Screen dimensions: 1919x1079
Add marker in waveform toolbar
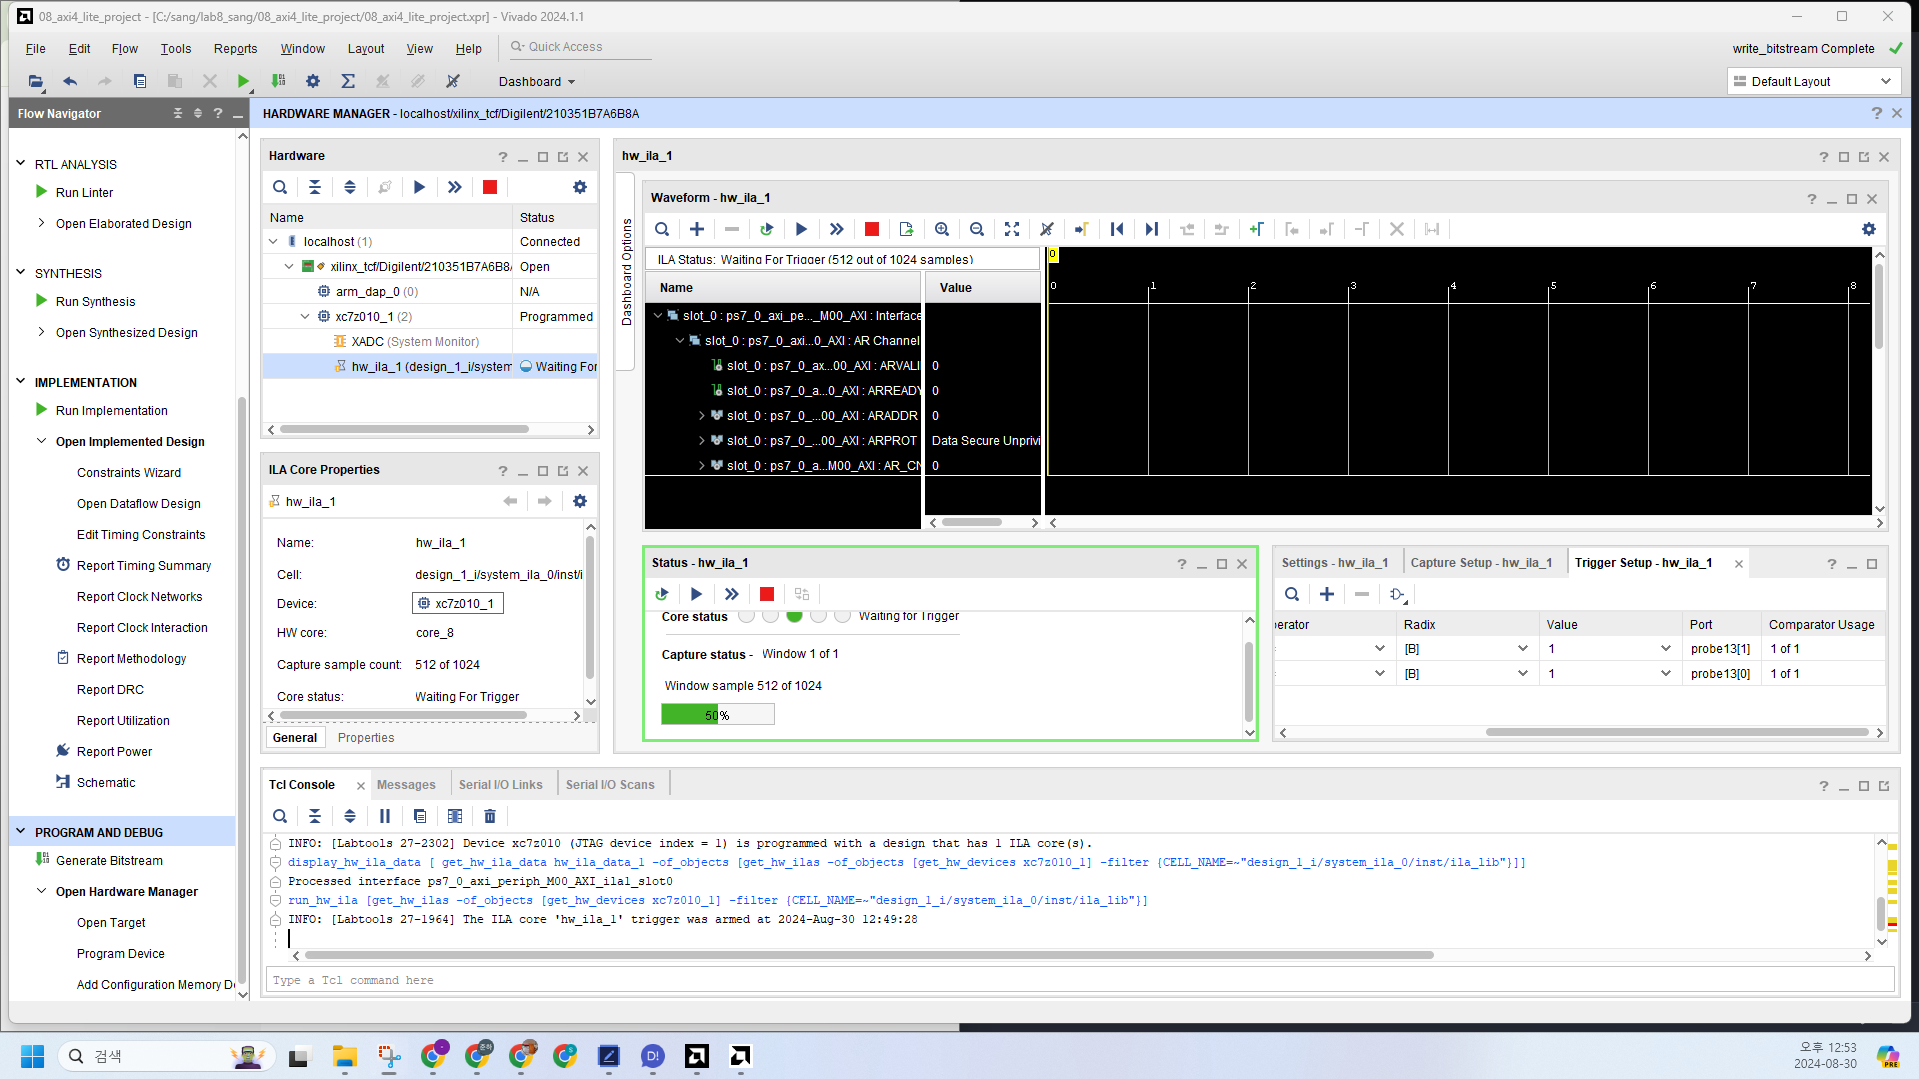click(x=1256, y=229)
